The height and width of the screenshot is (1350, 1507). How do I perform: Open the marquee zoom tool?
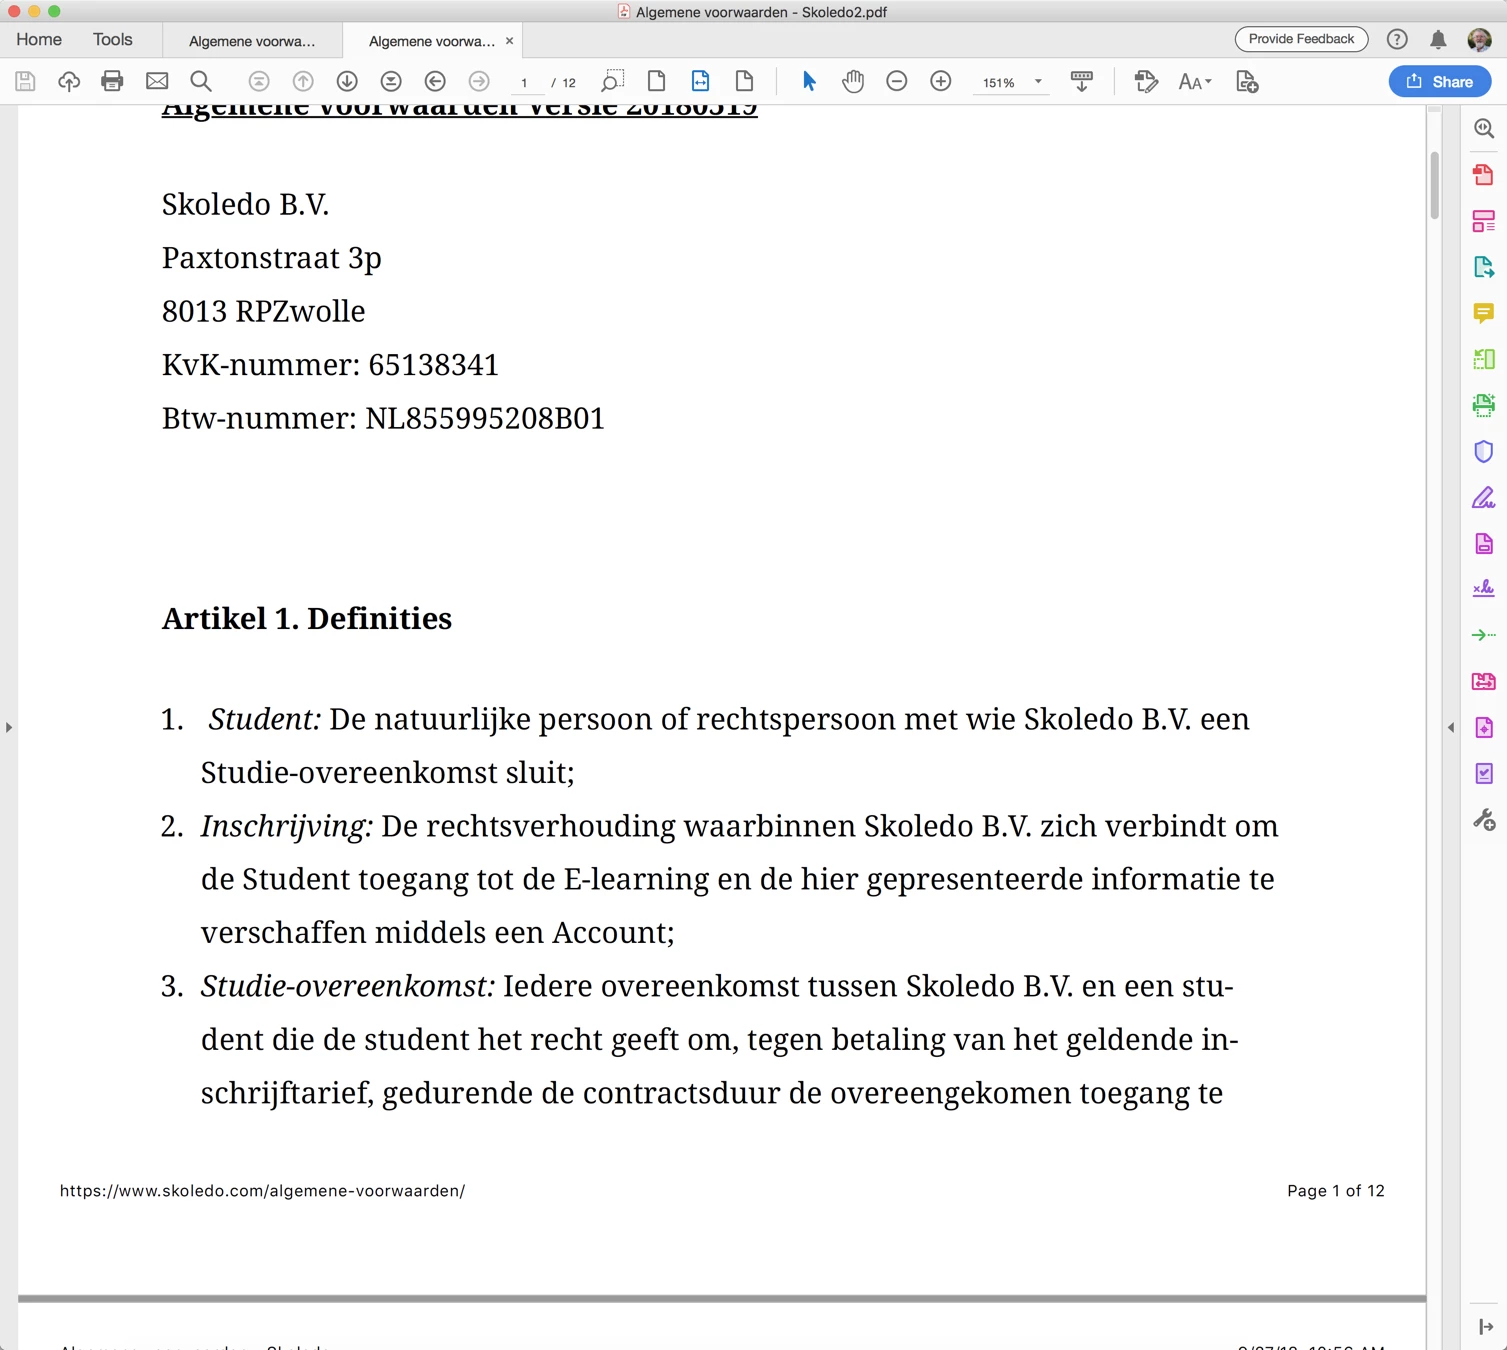612,81
